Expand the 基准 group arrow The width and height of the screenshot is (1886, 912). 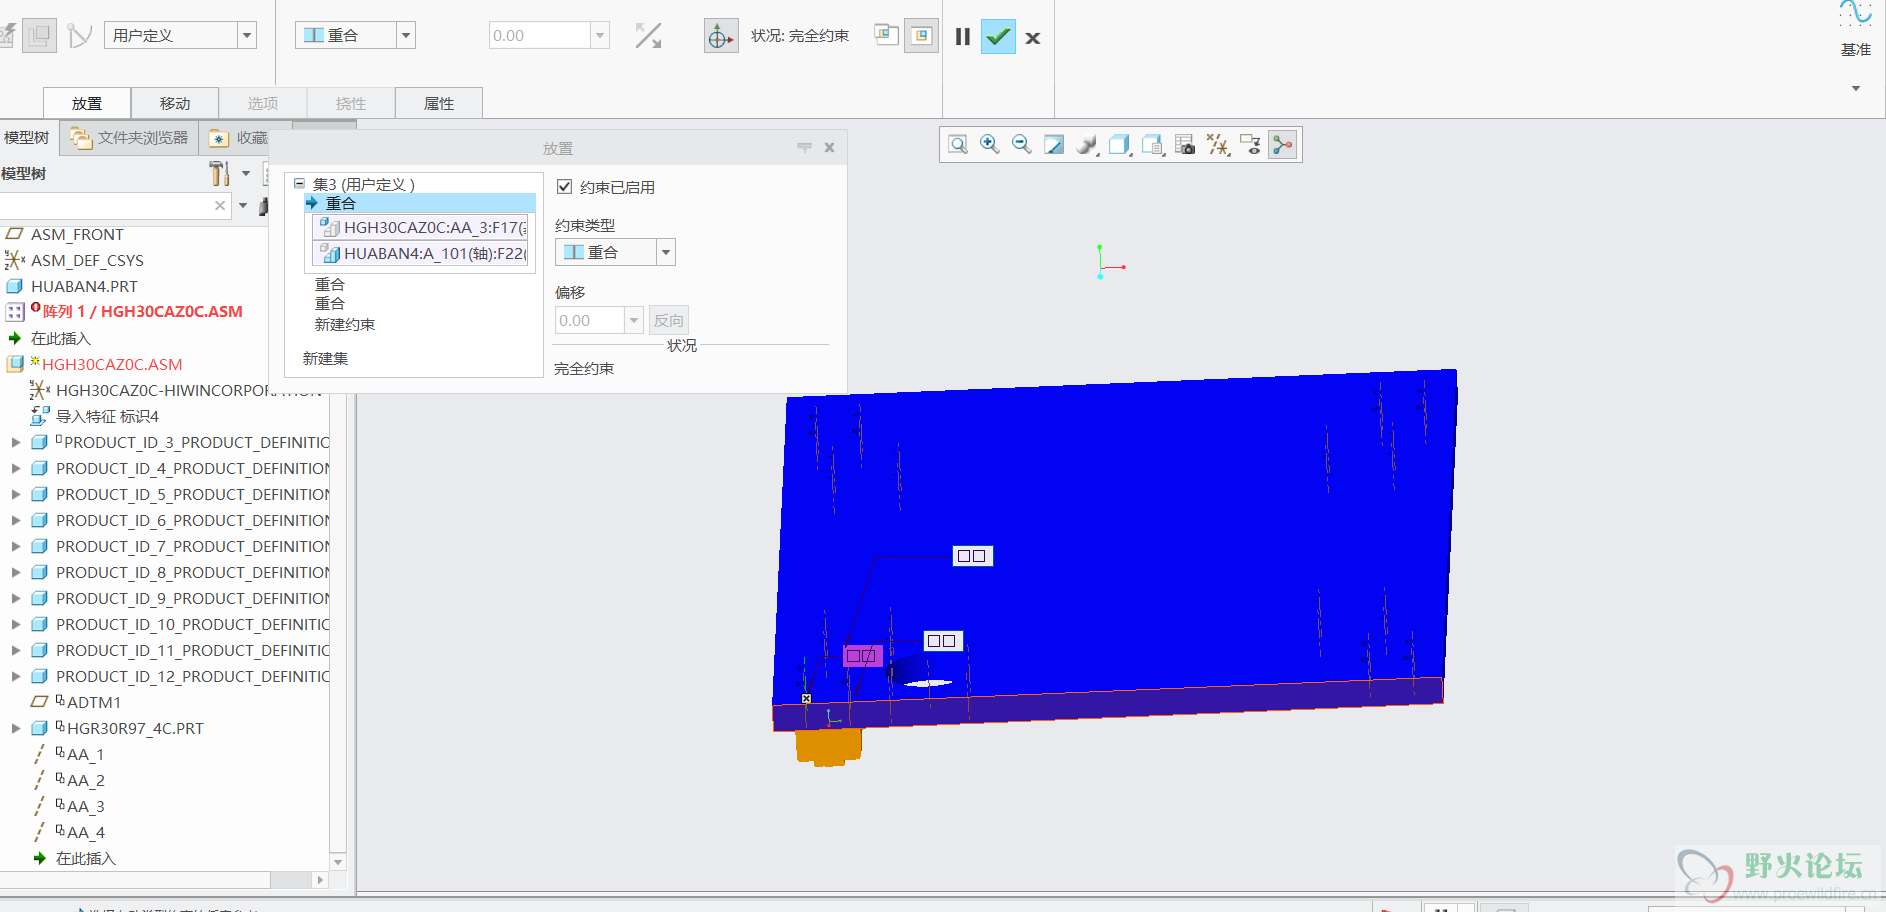(1855, 88)
